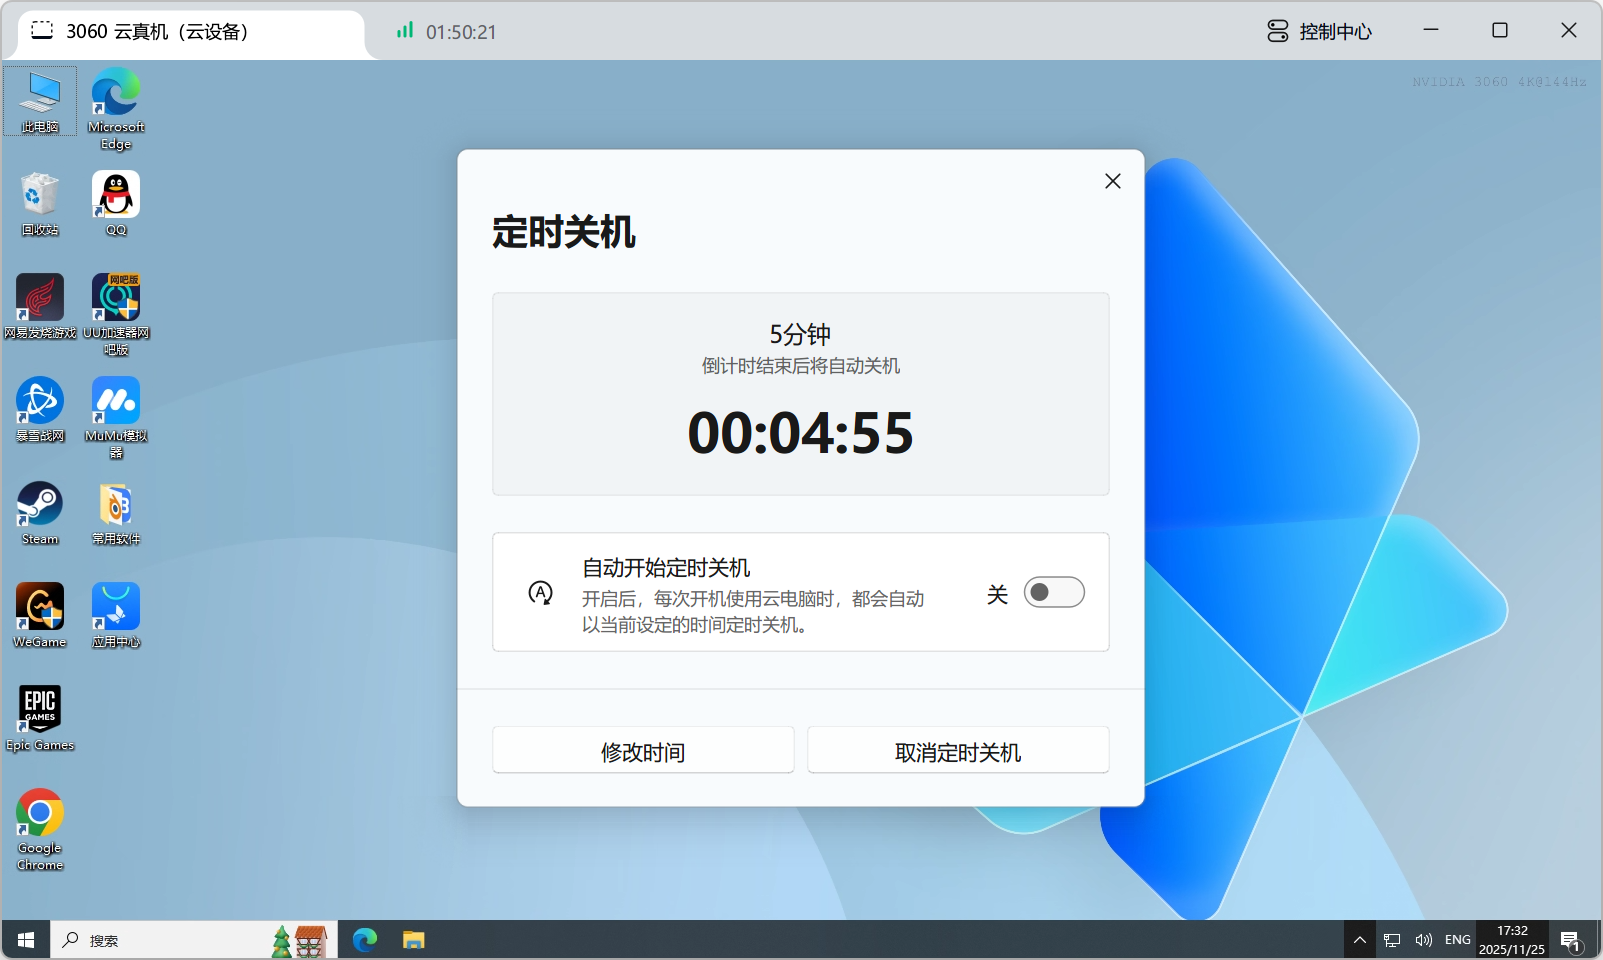
Task: Click the 应用中心 desktop icon
Action: pos(116,608)
